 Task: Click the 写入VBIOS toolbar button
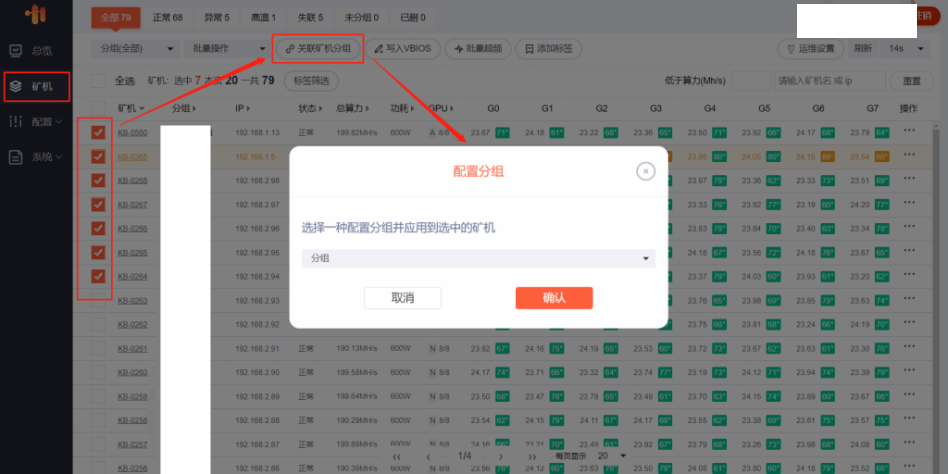[403, 48]
